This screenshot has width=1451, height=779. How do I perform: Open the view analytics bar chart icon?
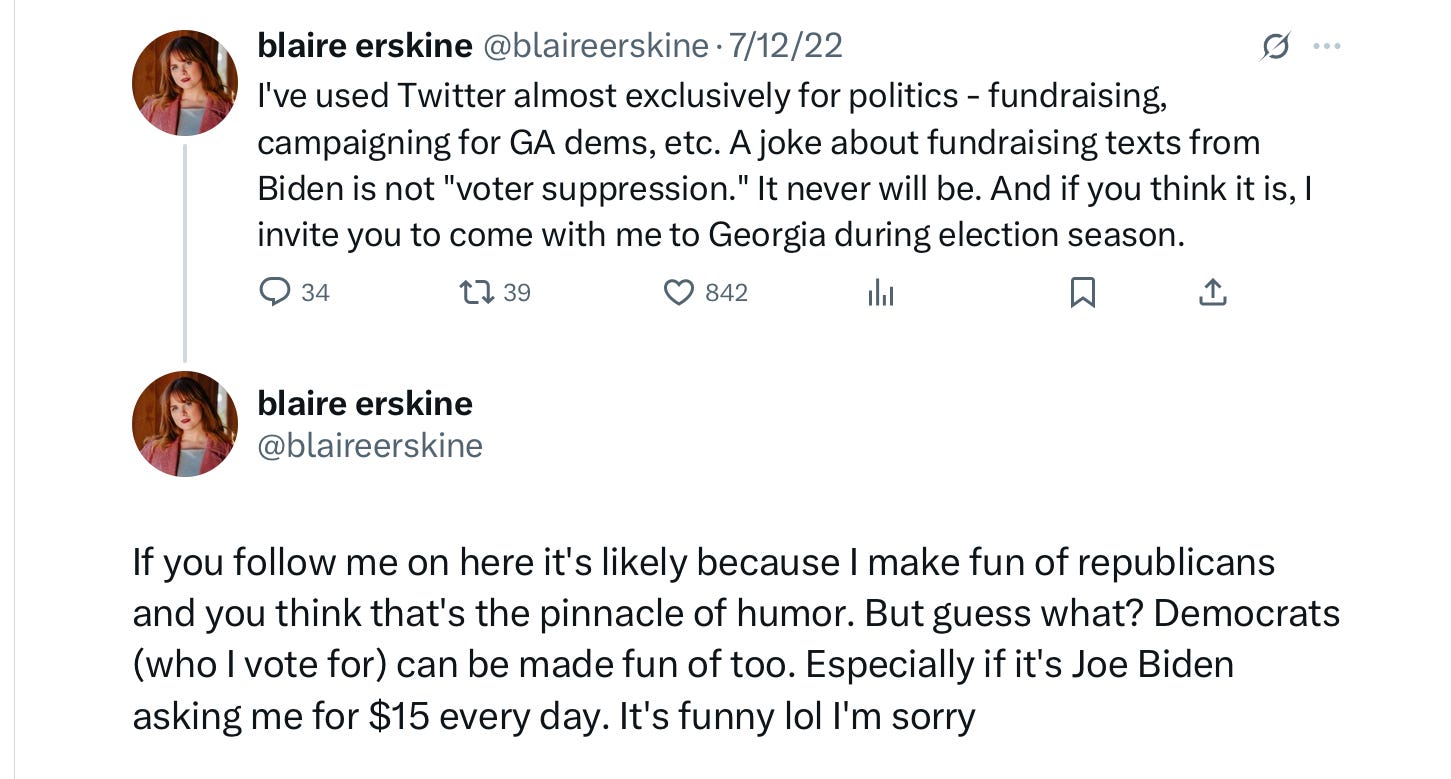(880, 293)
